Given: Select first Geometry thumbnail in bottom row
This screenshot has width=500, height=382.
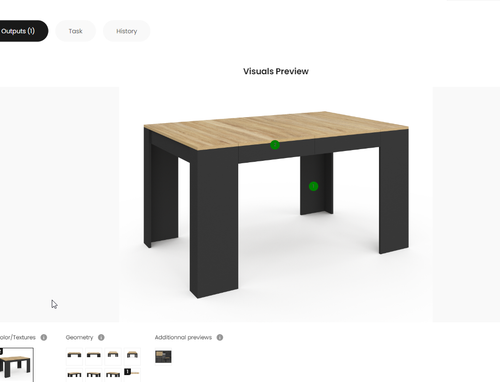Looking at the screenshot, I should tap(74, 375).
